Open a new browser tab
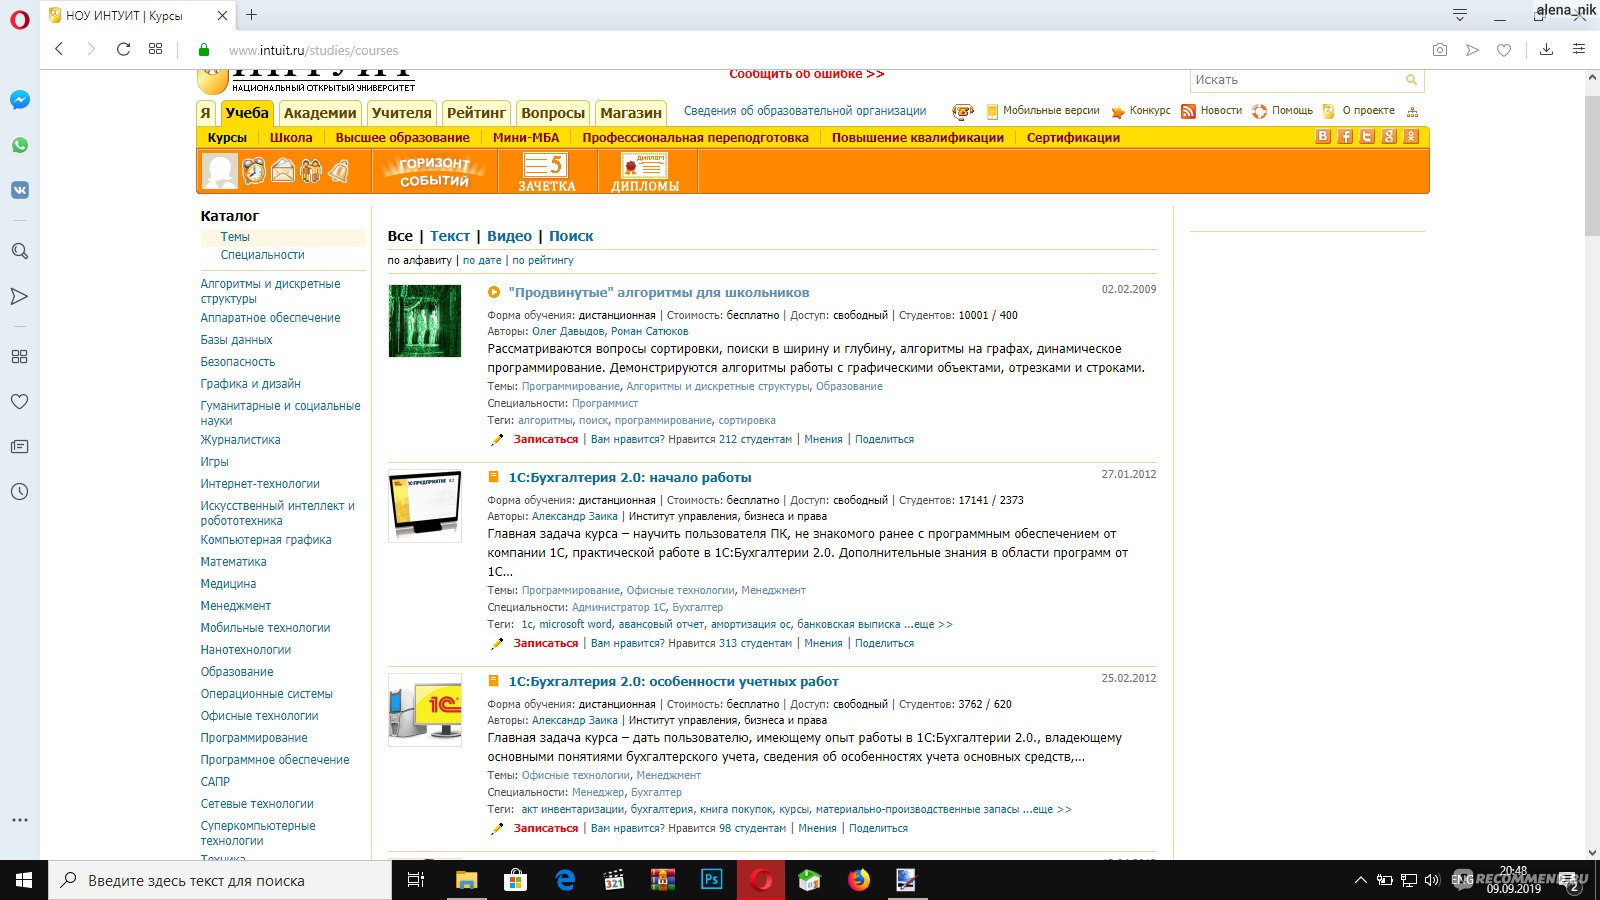This screenshot has width=1600, height=900. 252,15
